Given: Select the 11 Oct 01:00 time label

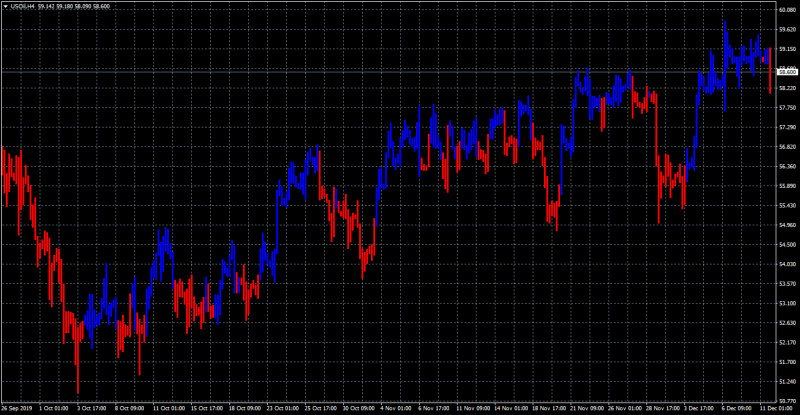Looking at the screenshot, I should pos(169,408).
